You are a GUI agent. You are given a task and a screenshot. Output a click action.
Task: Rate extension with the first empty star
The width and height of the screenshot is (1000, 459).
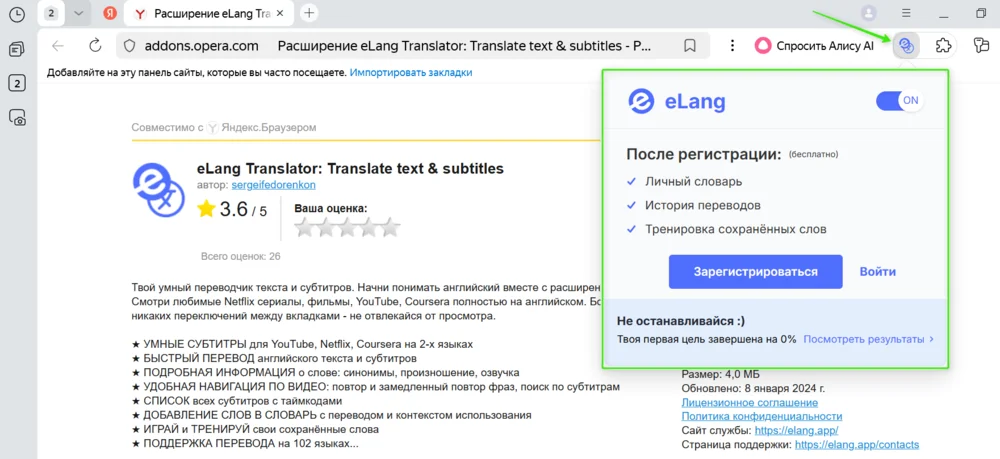coord(305,228)
